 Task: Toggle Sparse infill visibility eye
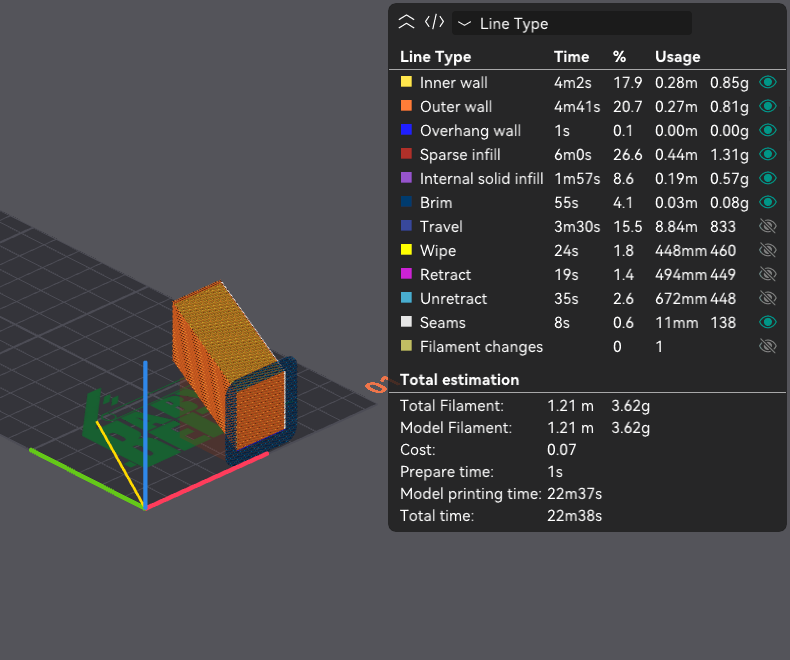tap(767, 154)
